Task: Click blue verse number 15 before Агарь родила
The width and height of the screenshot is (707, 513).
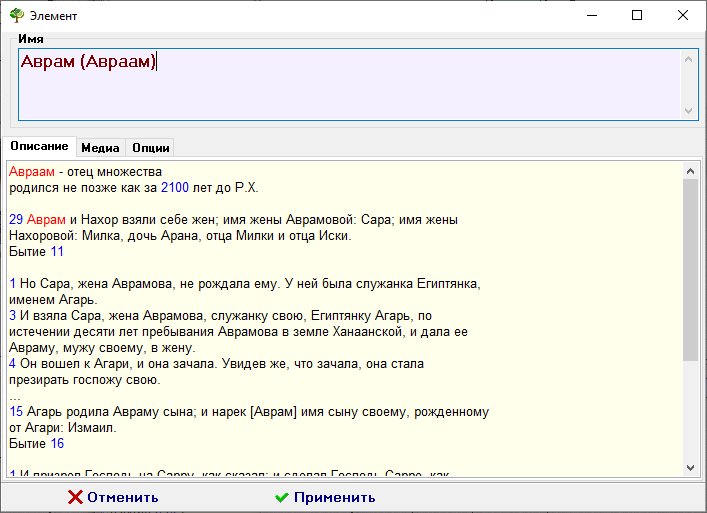Action: coord(15,411)
